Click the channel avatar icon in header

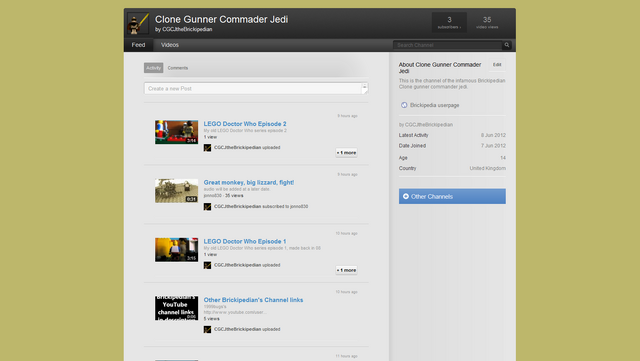pos(138,23)
